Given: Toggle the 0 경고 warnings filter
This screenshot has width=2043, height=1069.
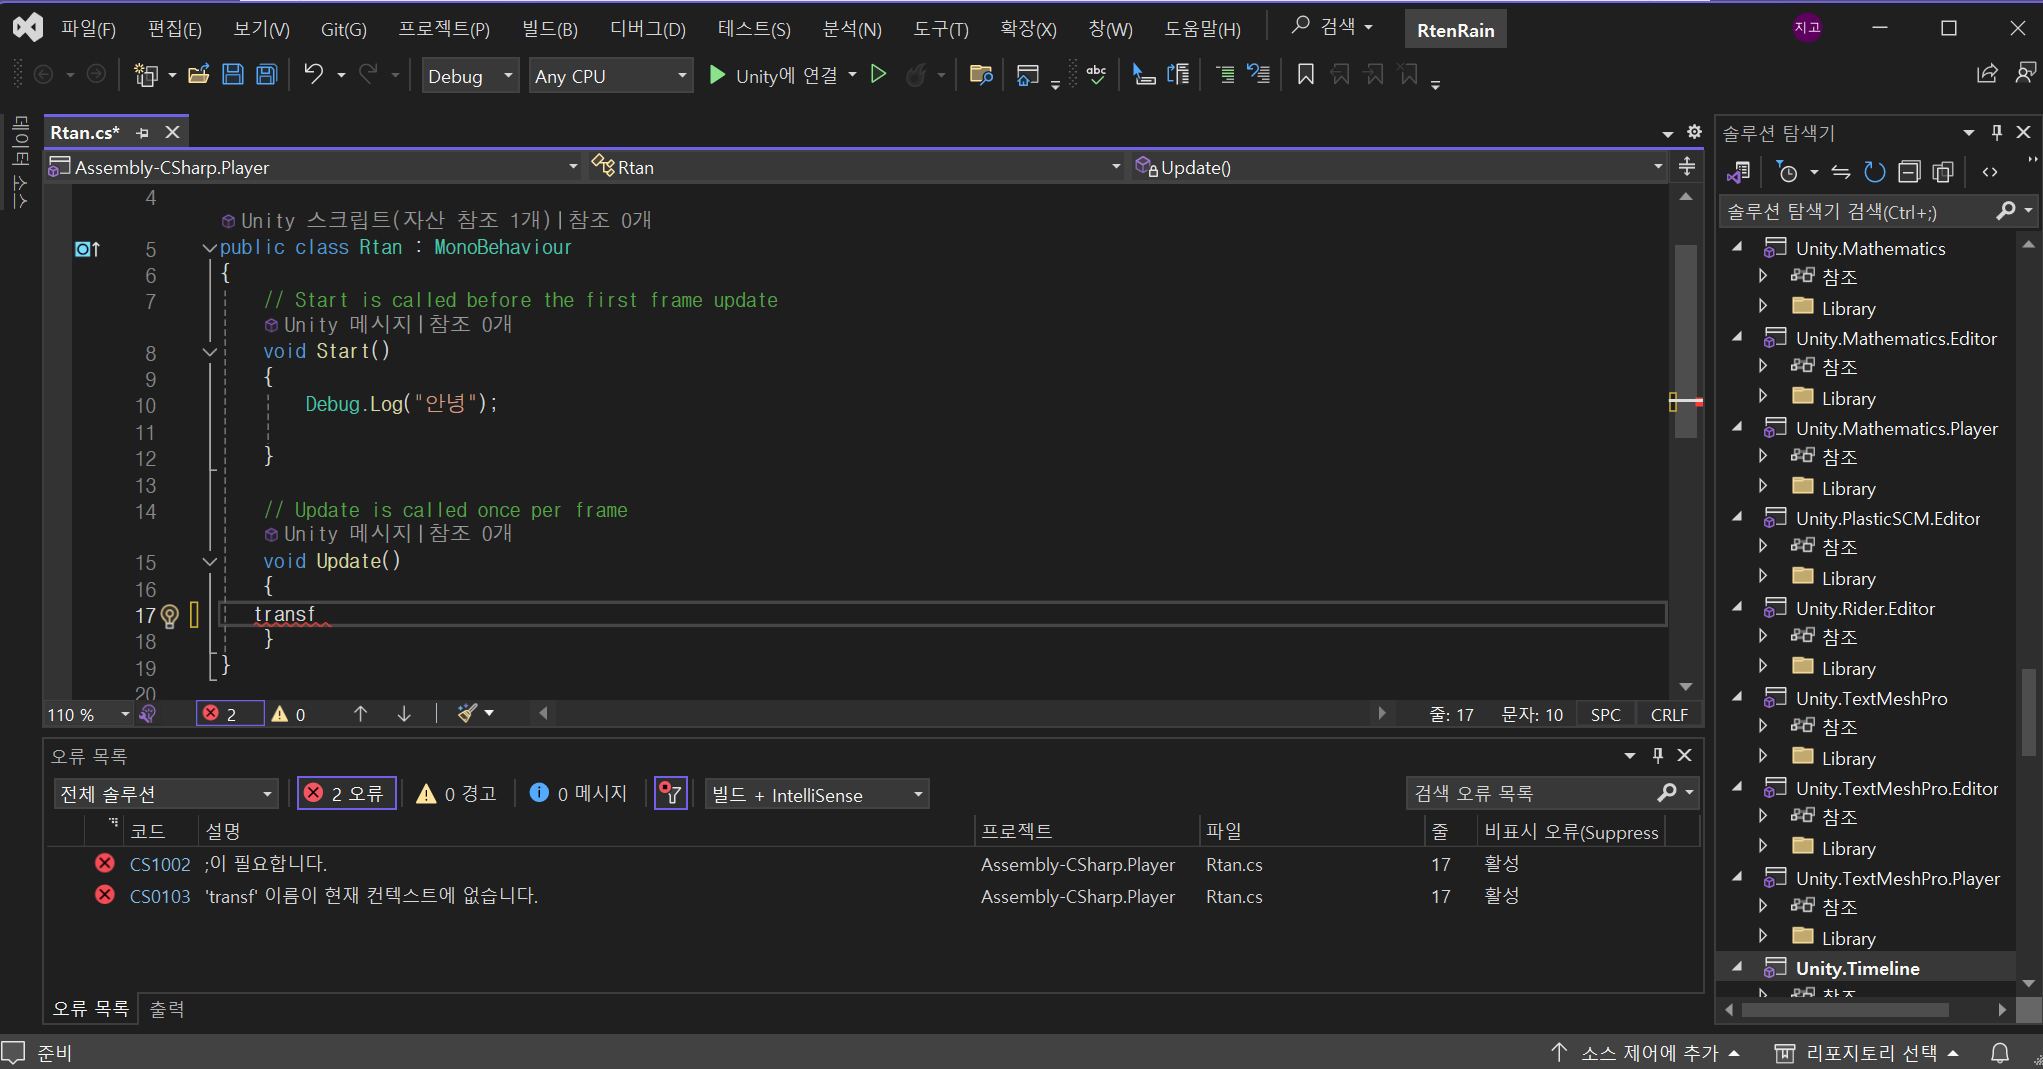Looking at the screenshot, I should point(456,794).
